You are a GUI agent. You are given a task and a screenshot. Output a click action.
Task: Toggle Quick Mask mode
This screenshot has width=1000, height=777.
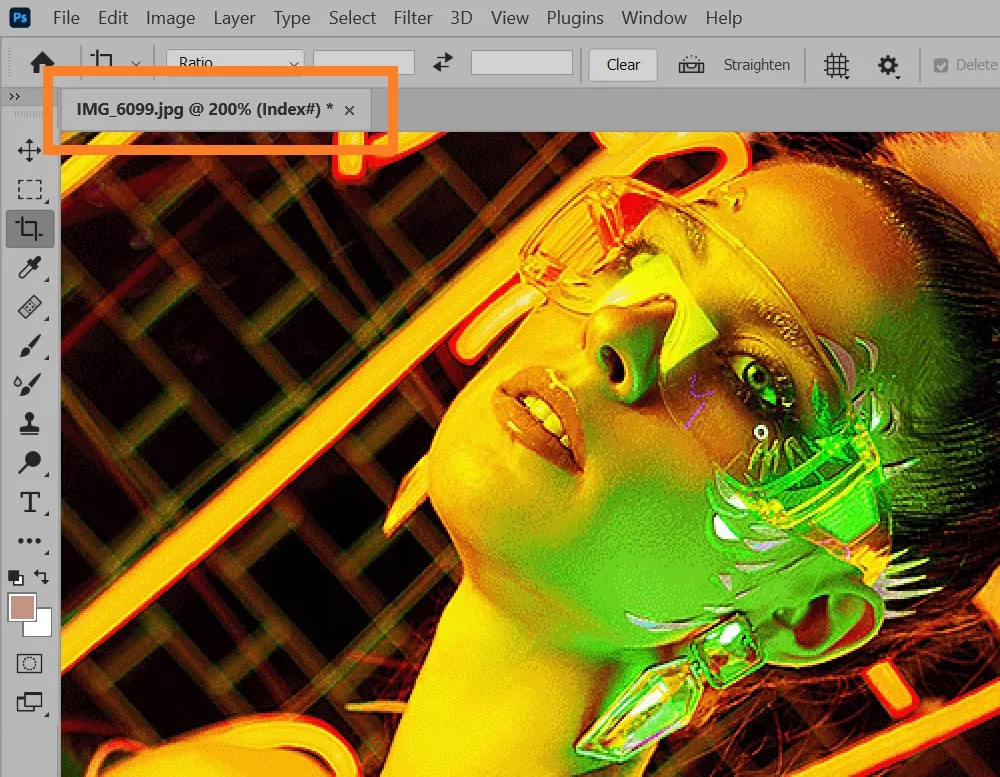29,663
